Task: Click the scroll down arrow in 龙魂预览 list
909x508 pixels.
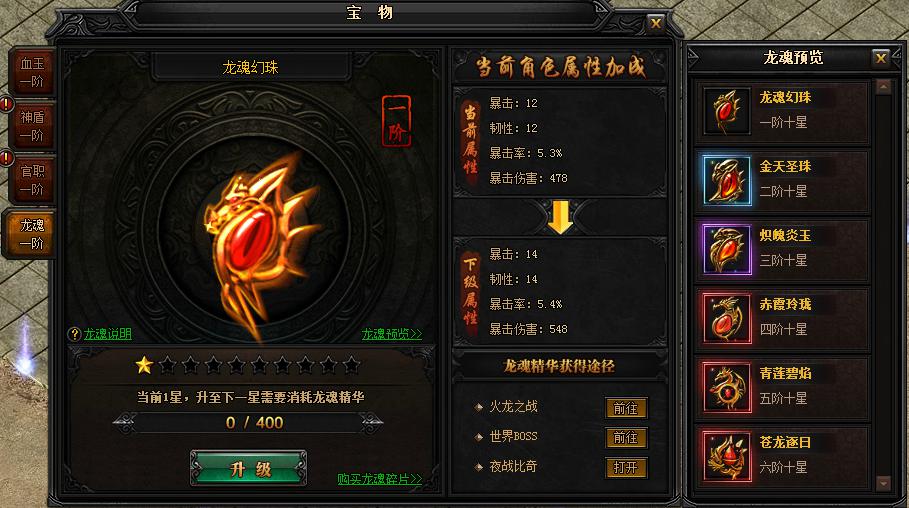Action: (x=883, y=482)
